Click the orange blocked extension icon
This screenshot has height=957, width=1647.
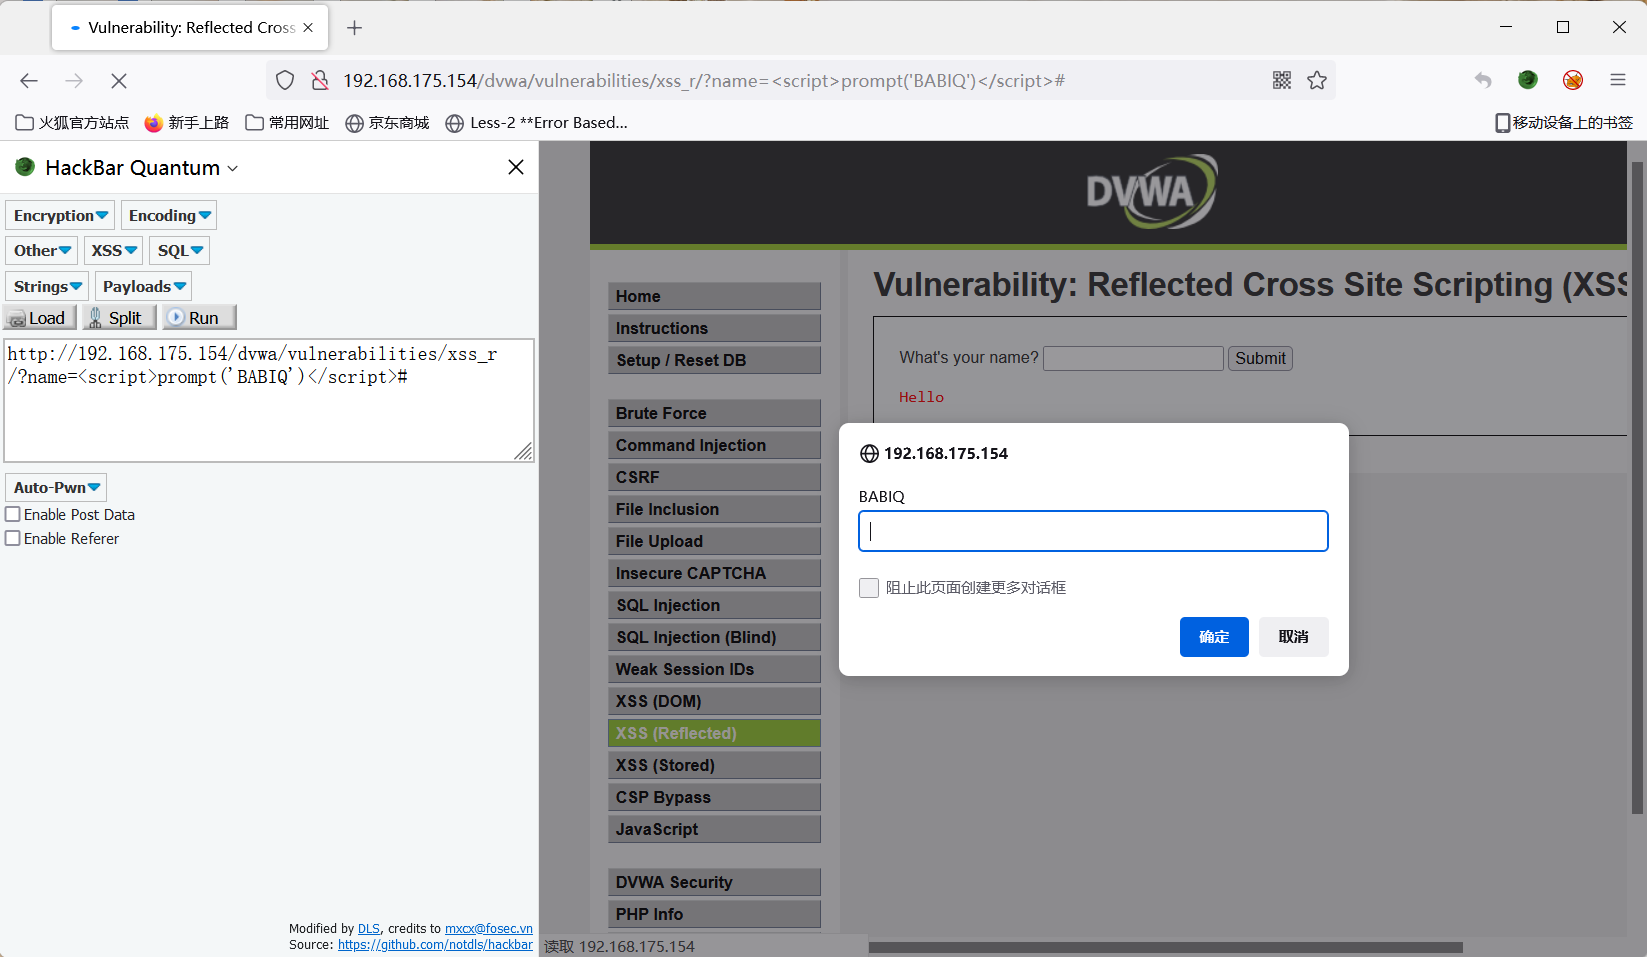(x=1573, y=80)
